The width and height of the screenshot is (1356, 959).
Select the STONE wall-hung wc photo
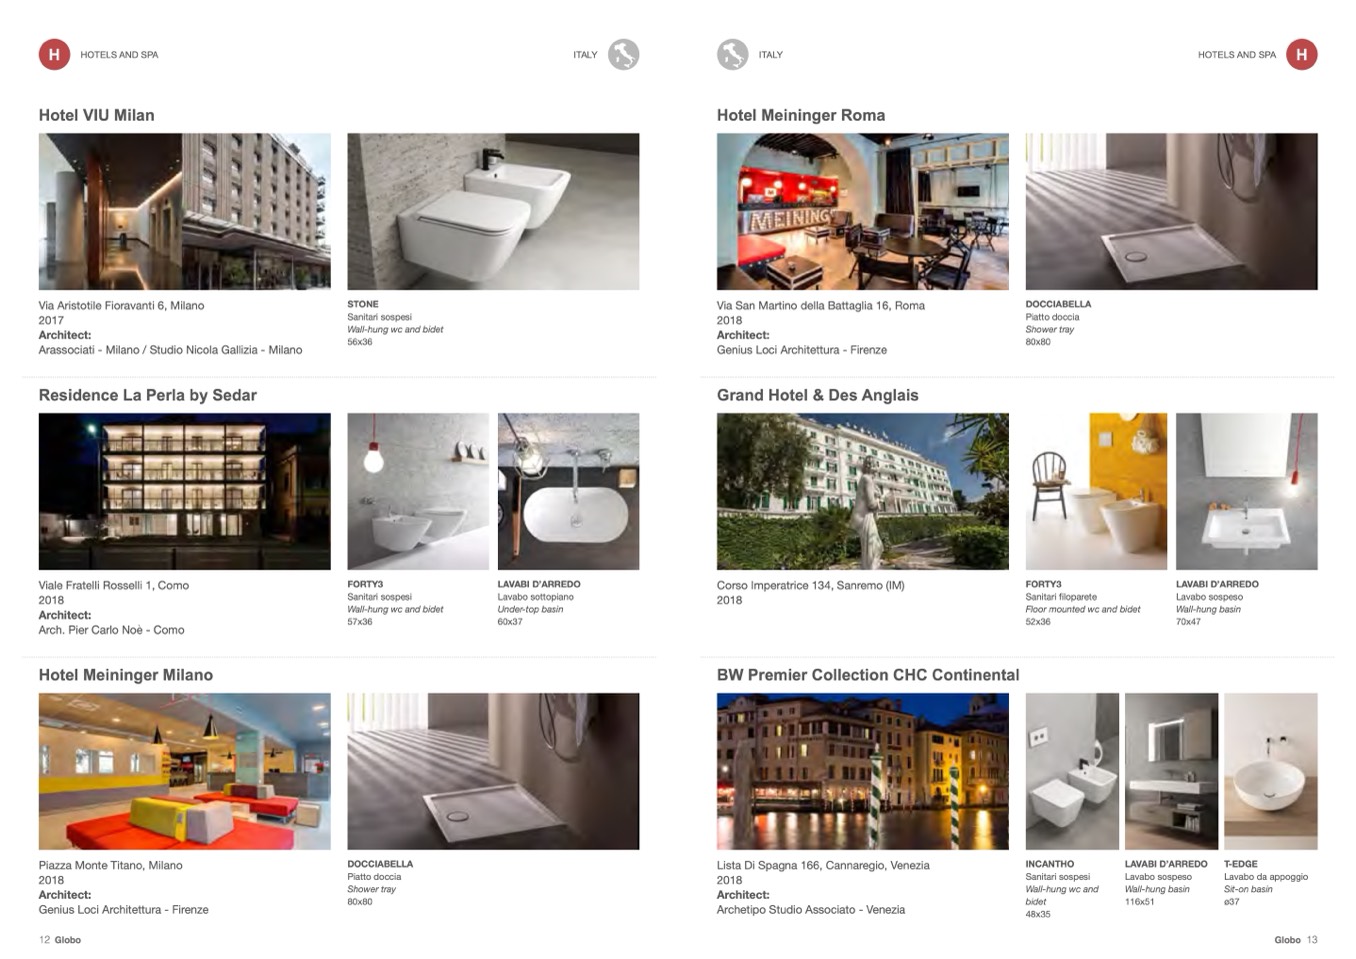493,212
